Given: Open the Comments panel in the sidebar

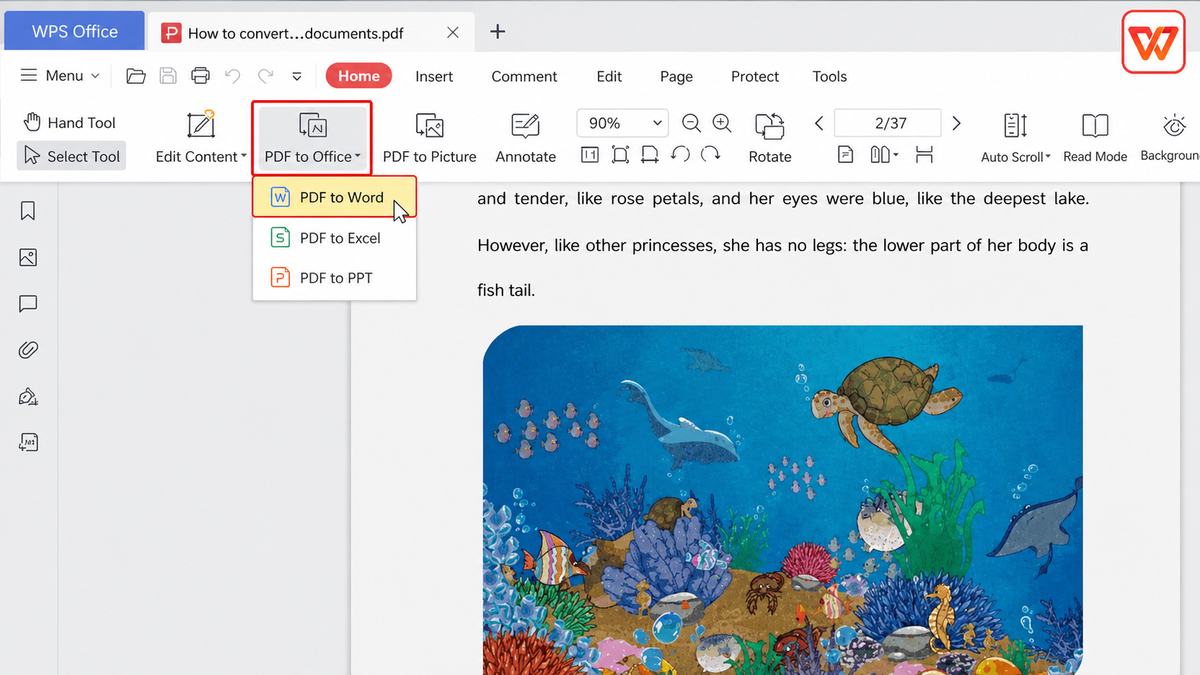Looking at the screenshot, I should point(28,304).
